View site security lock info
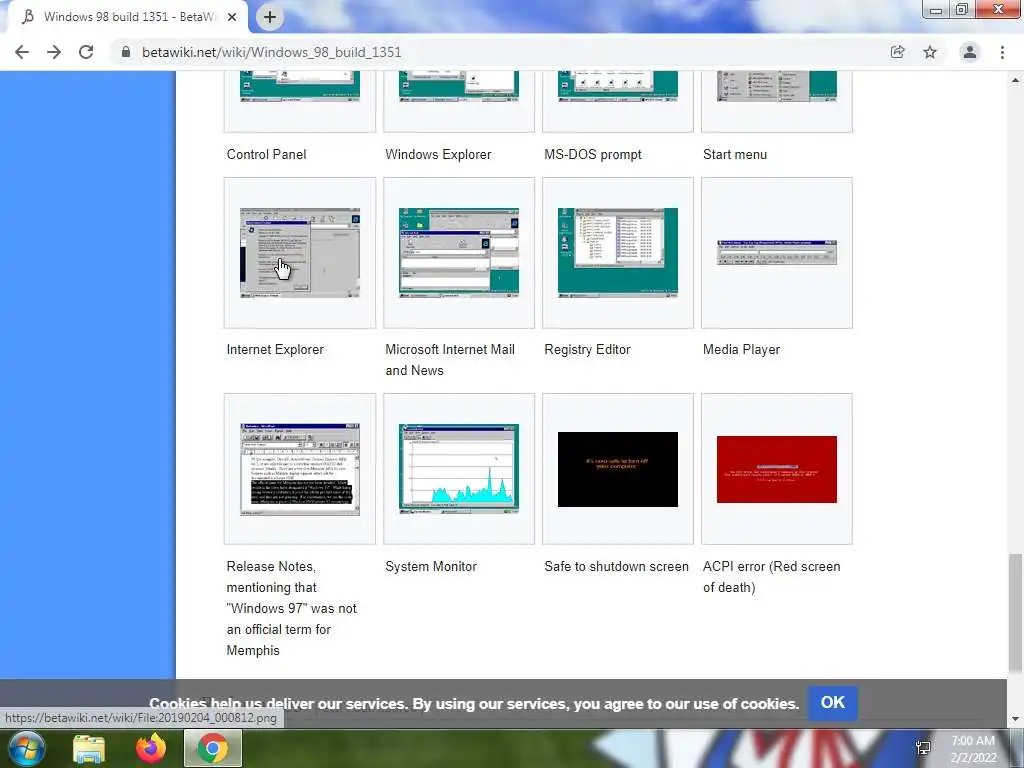Viewport: 1024px width, 768px height. pyautogui.click(x=126, y=52)
